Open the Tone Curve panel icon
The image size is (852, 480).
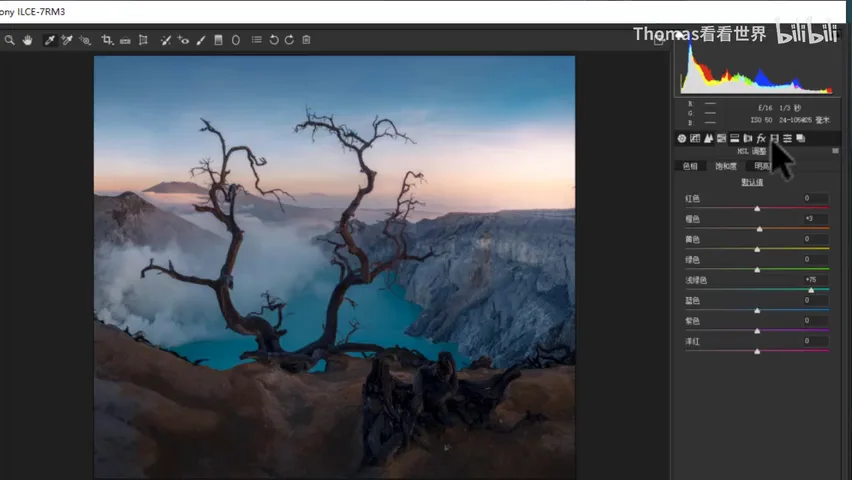coord(695,138)
